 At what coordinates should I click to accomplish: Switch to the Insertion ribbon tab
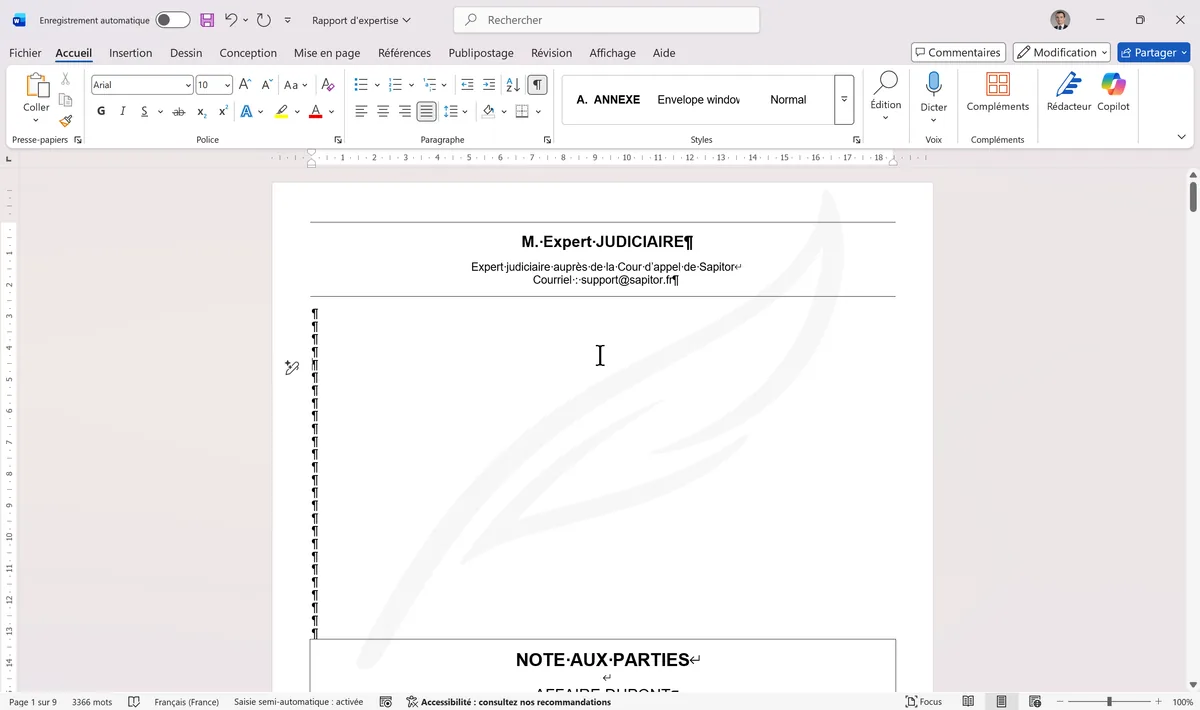pyautogui.click(x=131, y=52)
